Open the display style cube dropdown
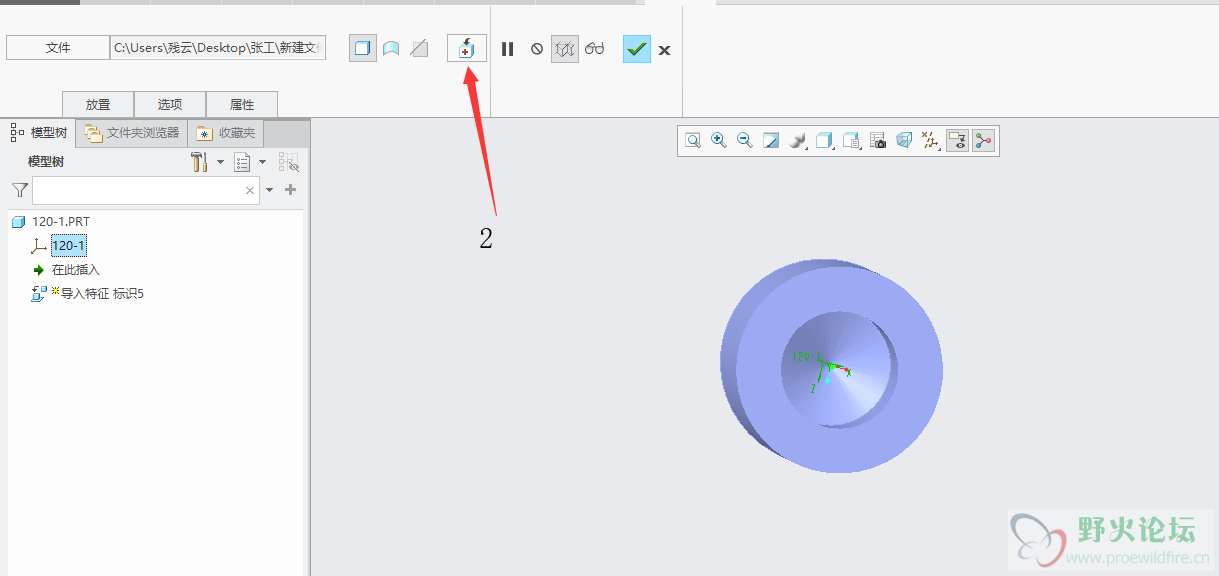Image resolution: width=1219 pixels, height=576 pixels. pyautogui.click(x=824, y=141)
